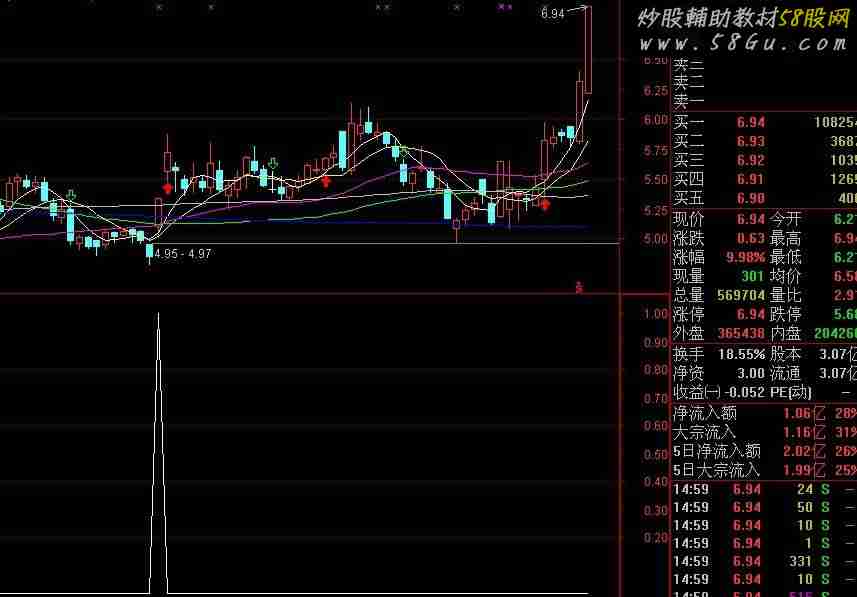Click the 5.00 price axis label
This screenshot has height=597, width=857.
[x=656, y=239]
